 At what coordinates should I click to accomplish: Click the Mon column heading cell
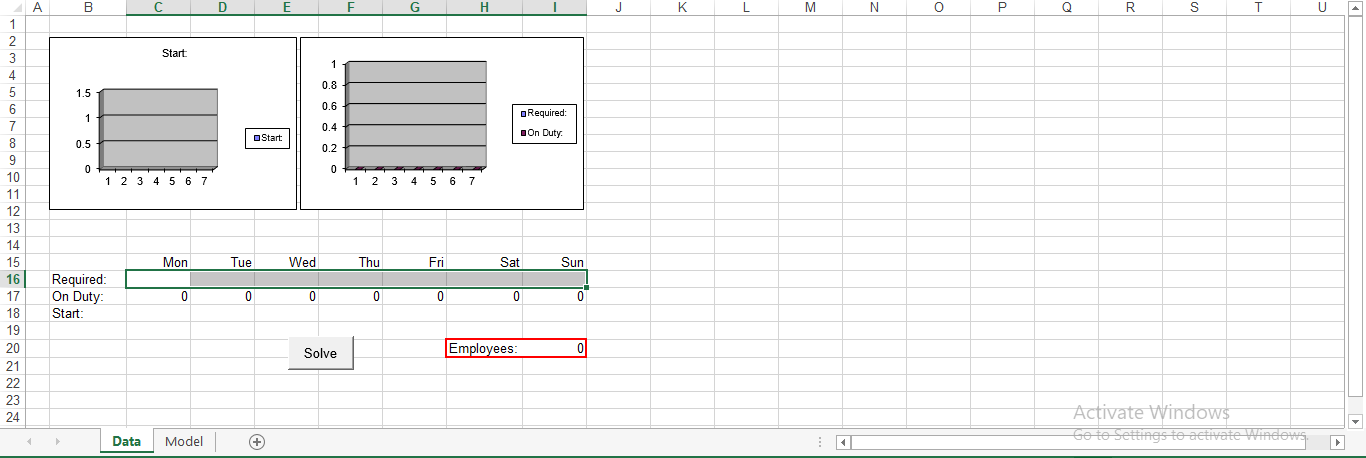point(158,262)
